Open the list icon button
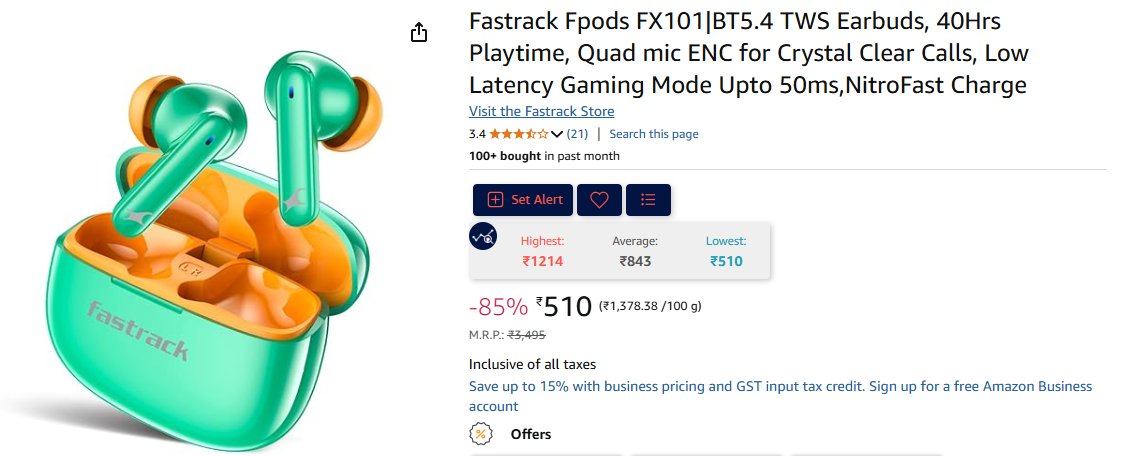Image resolution: width=1129 pixels, height=456 pixels. coord(648,200)
